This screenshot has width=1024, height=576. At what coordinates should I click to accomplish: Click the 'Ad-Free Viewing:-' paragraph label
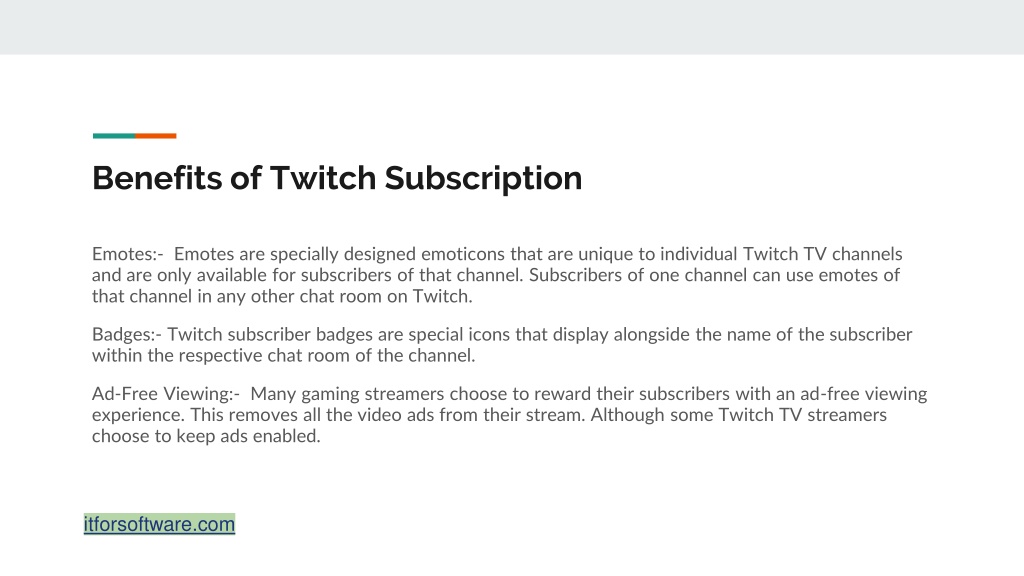point(166,394)
